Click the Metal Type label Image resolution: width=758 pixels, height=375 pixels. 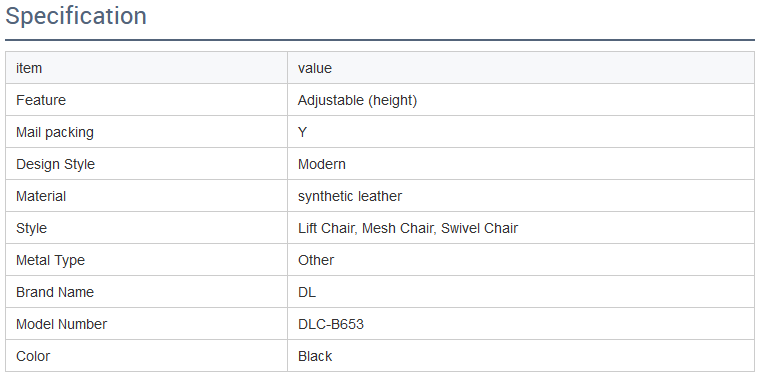tap(50, 260)
